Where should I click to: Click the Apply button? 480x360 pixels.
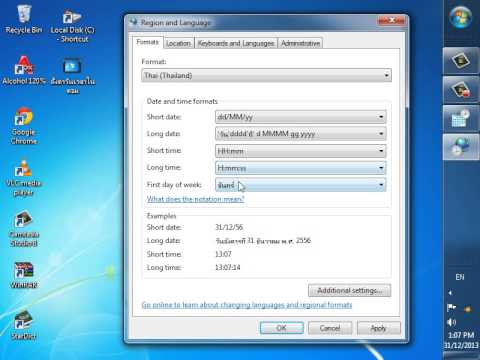[x=379, y=328]
